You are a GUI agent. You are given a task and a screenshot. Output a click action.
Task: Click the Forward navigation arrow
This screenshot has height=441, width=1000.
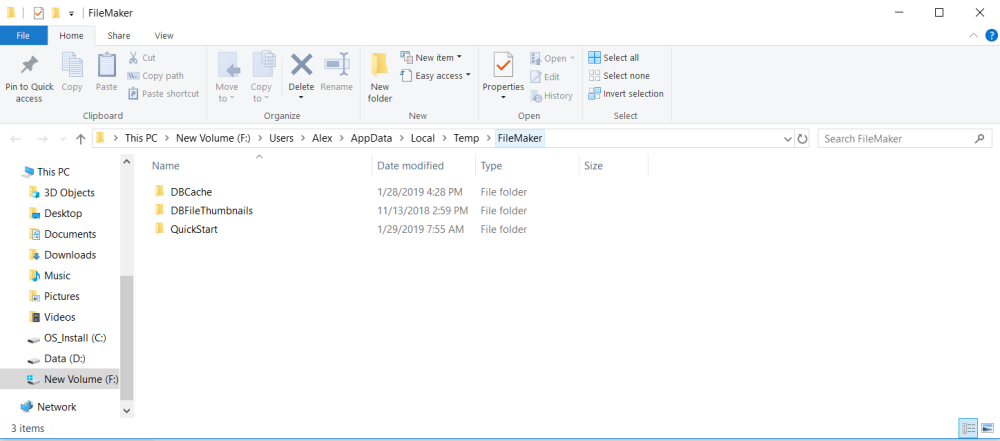coord(42,138)
